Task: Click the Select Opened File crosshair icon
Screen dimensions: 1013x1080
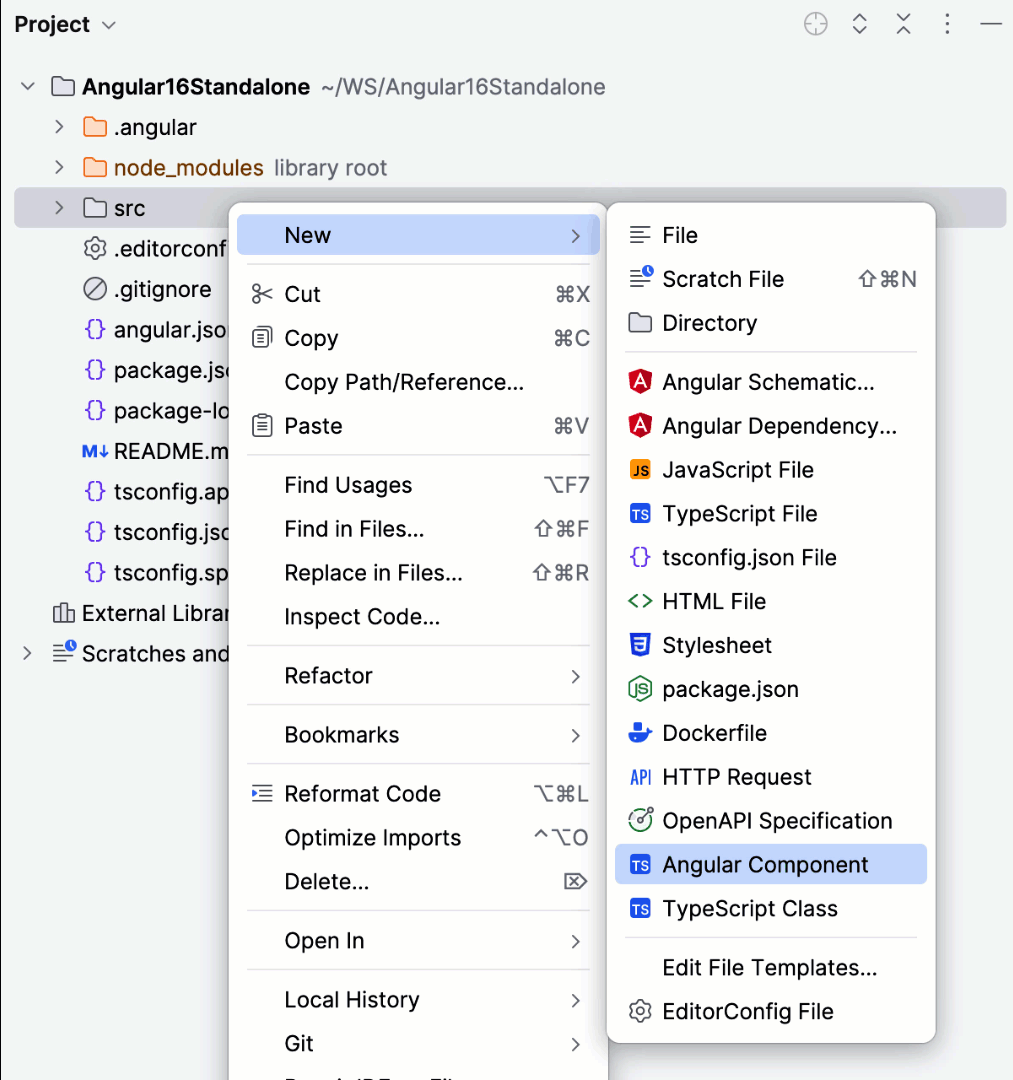Action: point(815,24)
